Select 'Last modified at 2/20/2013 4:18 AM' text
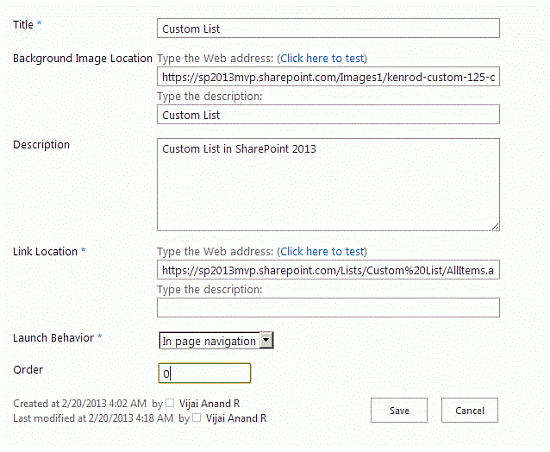The width and height of the screenshot is (550, 452). point(93,418)
